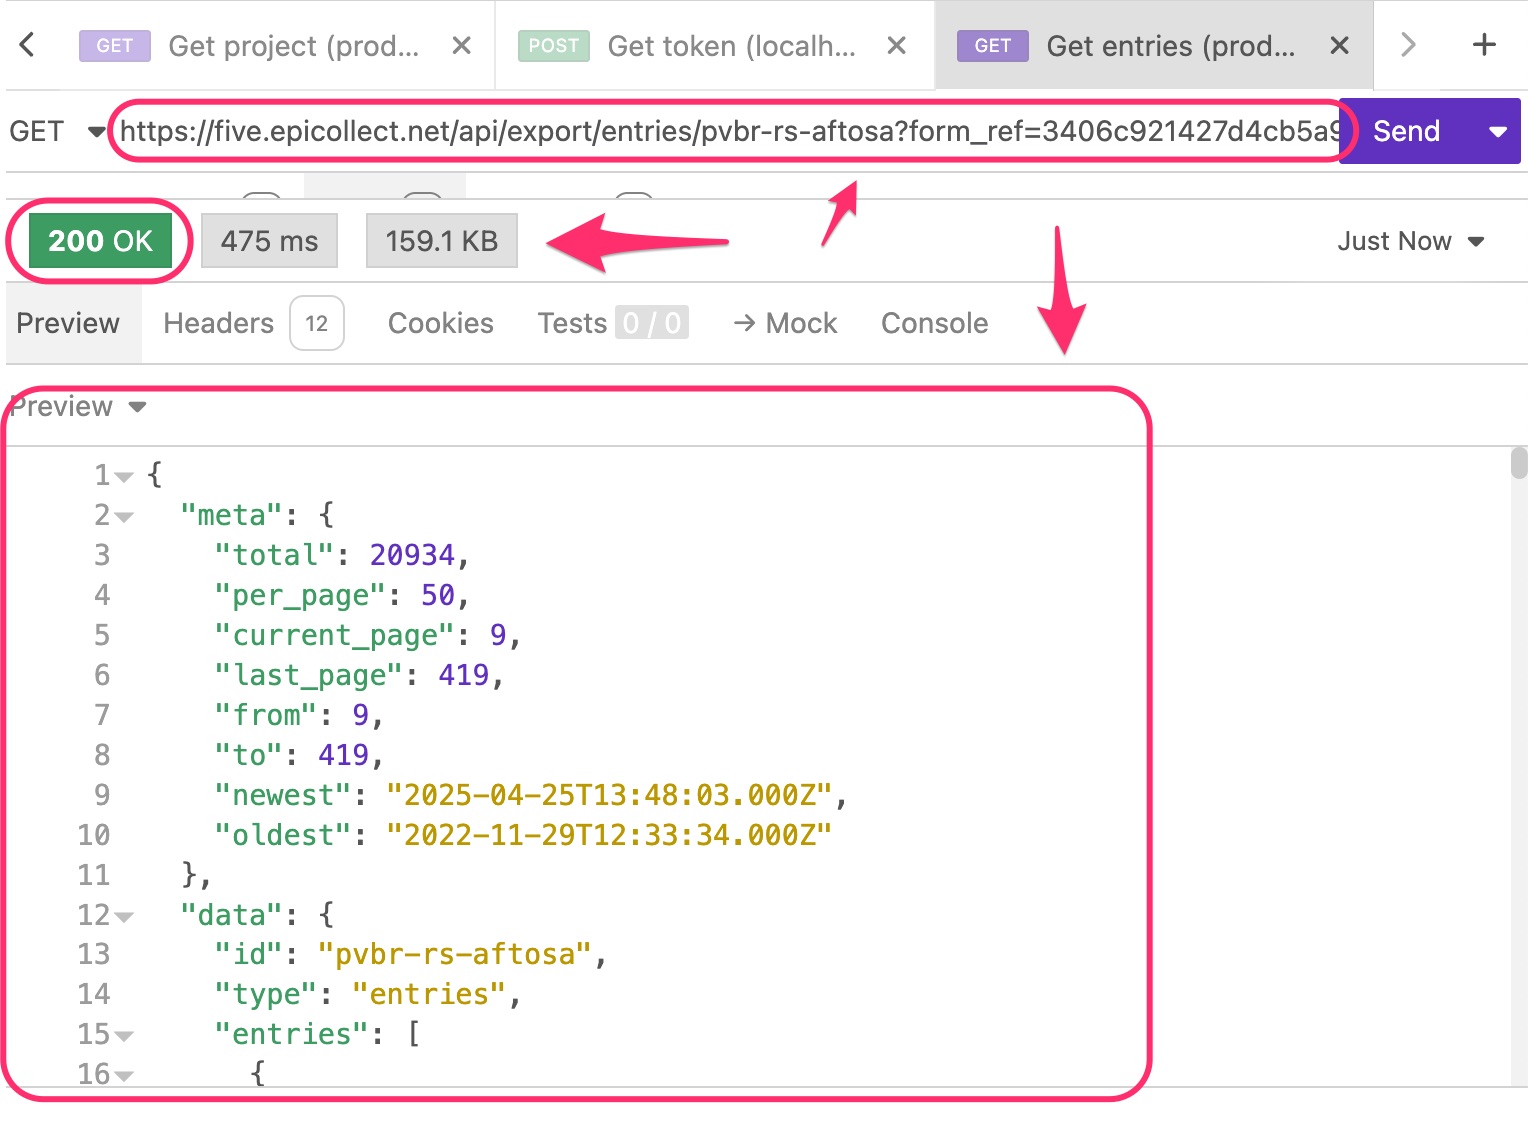Collapse the "meta" object on line 2
Screen dimensions: 1528x1144
tap(124, 517)
